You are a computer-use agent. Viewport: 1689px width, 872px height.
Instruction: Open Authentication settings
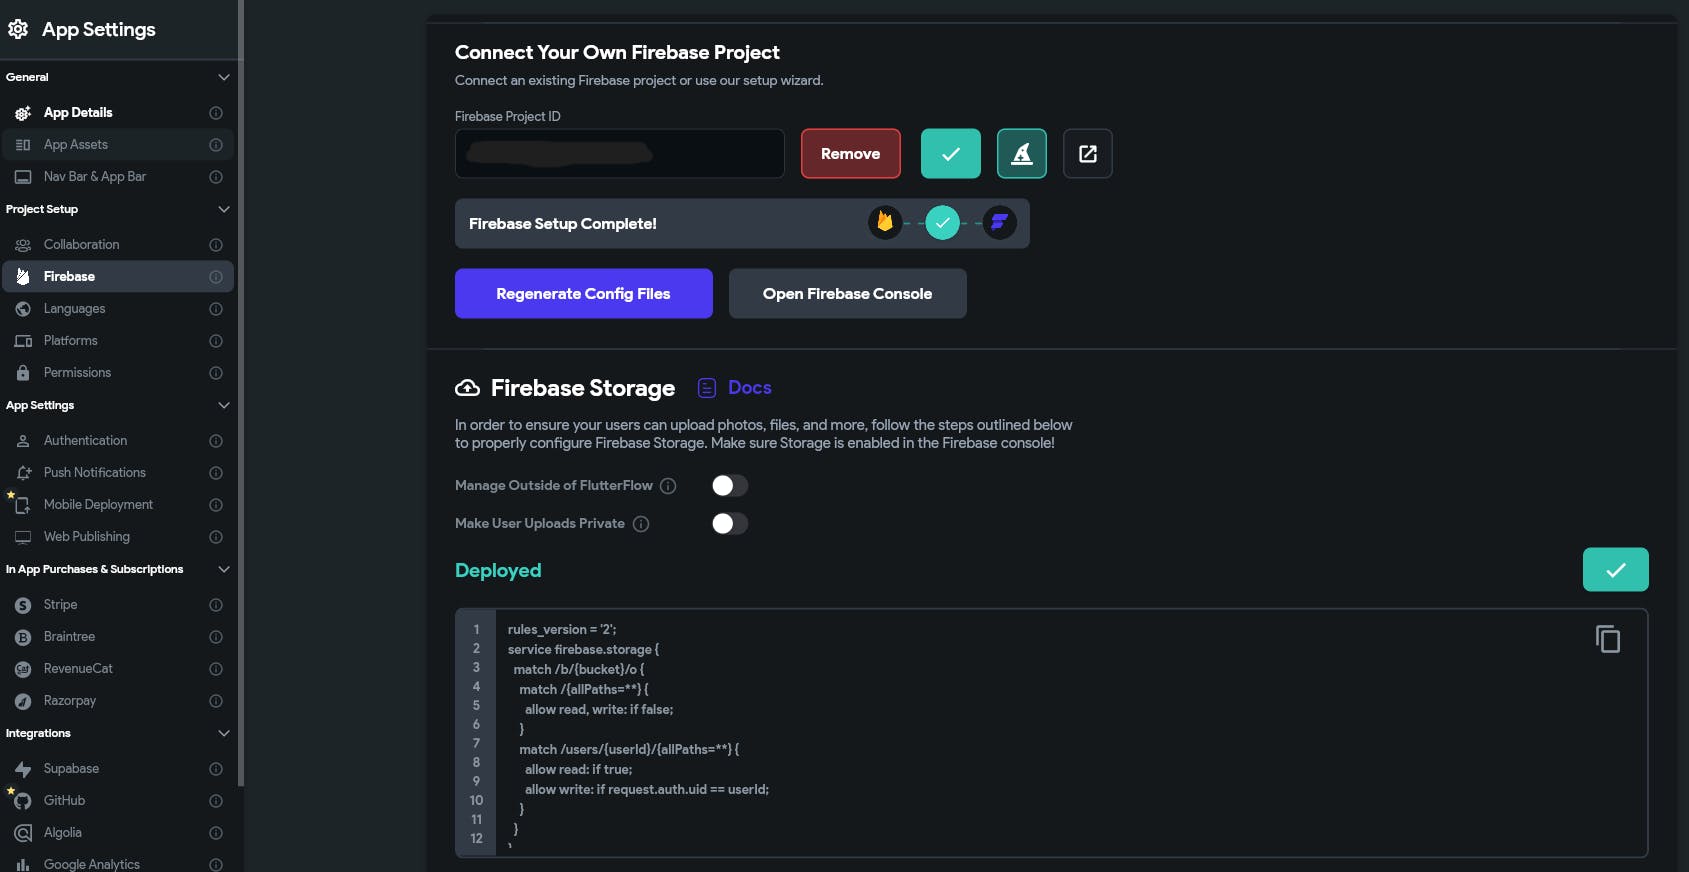(85, 441)
